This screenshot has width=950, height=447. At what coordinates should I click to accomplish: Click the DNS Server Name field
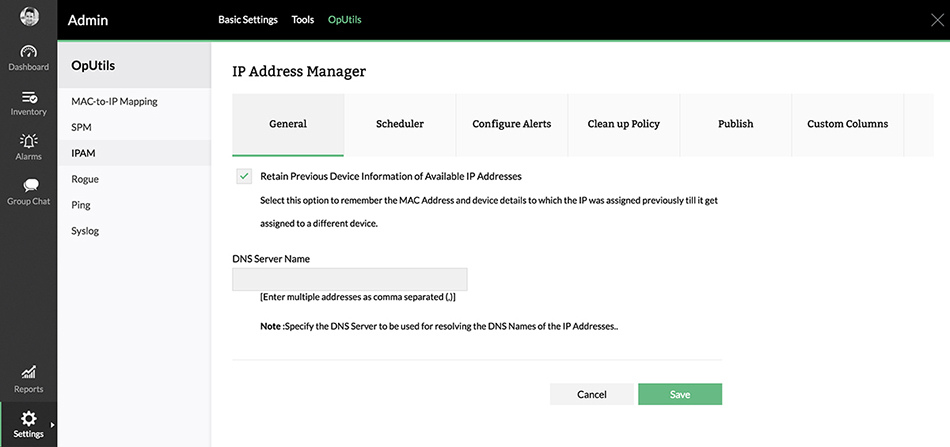(350, 280)
